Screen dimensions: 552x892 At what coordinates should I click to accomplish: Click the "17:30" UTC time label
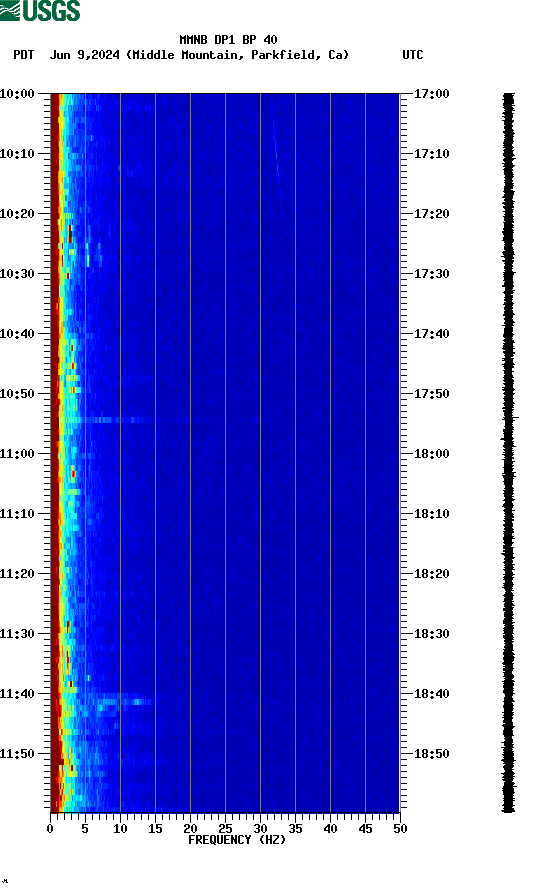[x=431, y=274]
